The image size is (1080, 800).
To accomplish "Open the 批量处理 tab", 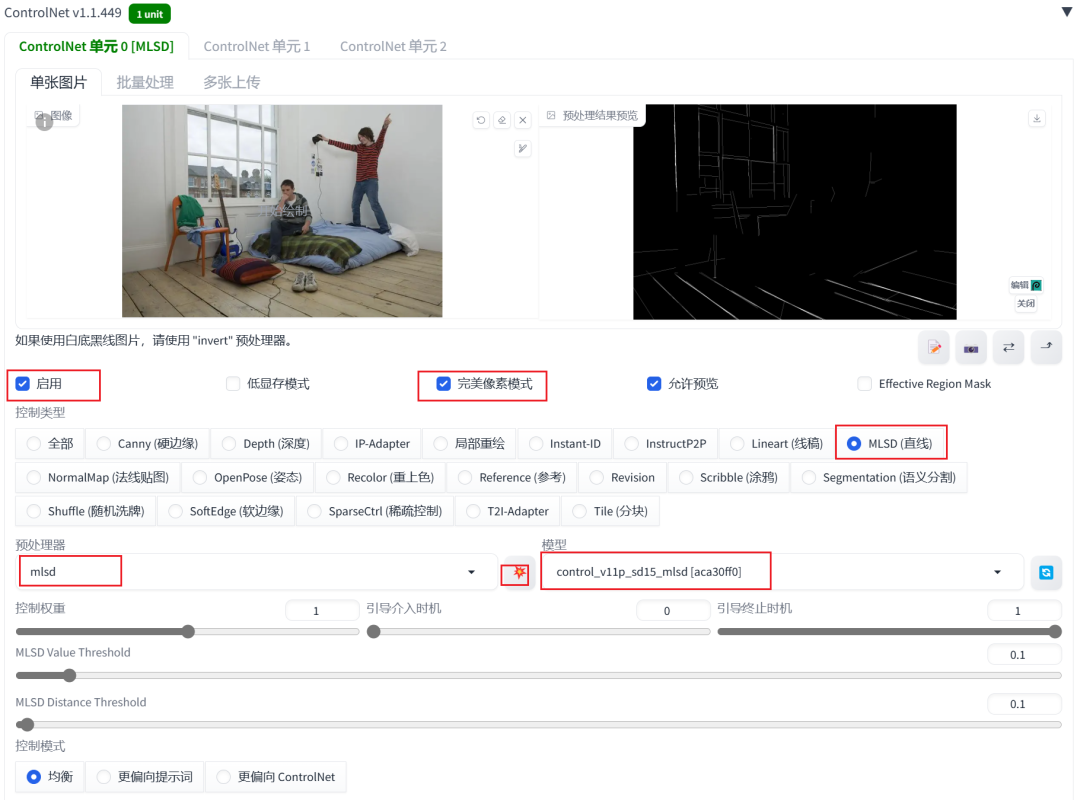I will click(x=147, y=82).
